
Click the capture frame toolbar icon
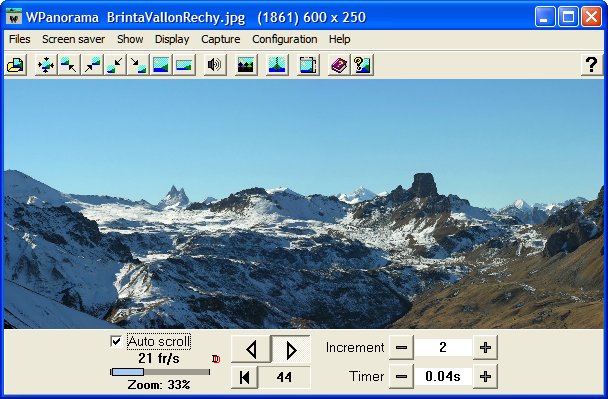308,65
